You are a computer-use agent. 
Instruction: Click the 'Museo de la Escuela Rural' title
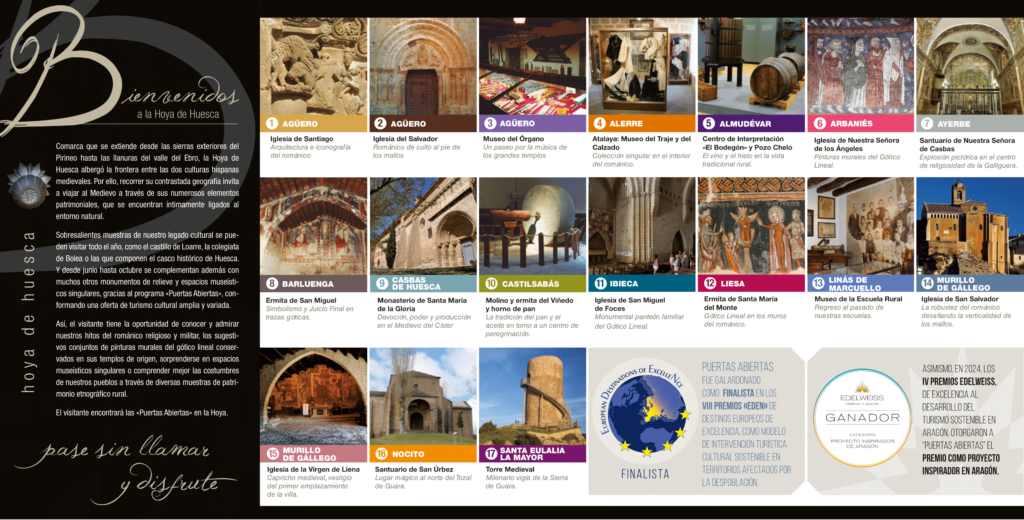[x=857, y=299]
